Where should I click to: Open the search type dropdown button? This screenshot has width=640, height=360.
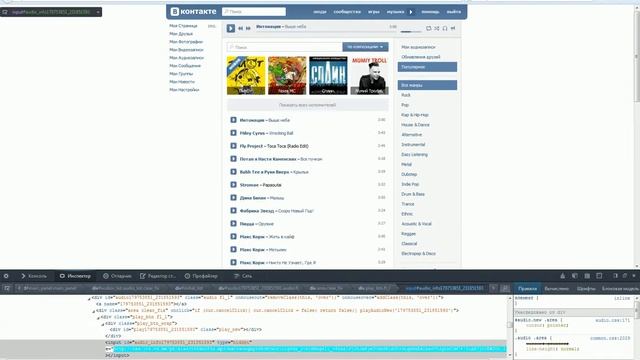[365, 47]
